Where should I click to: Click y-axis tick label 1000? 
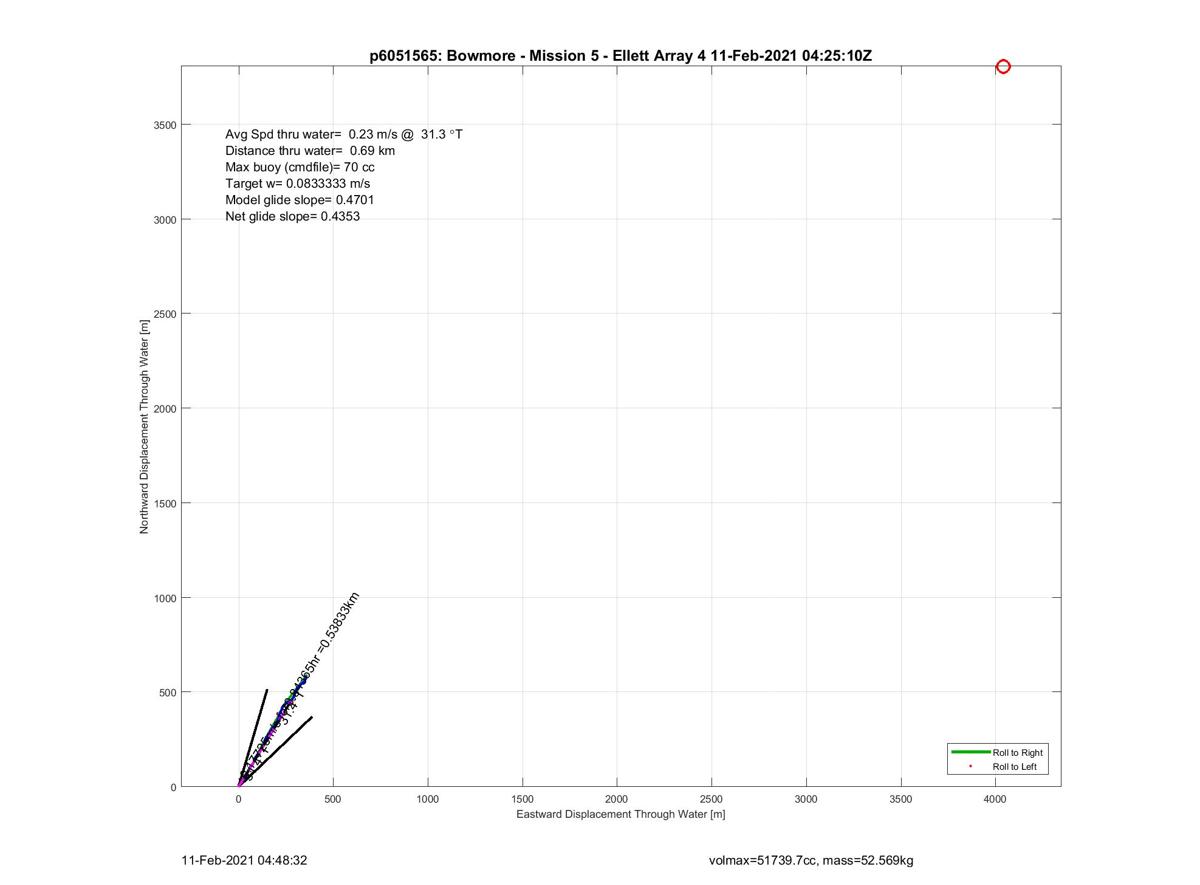click(x=164, y=598)
